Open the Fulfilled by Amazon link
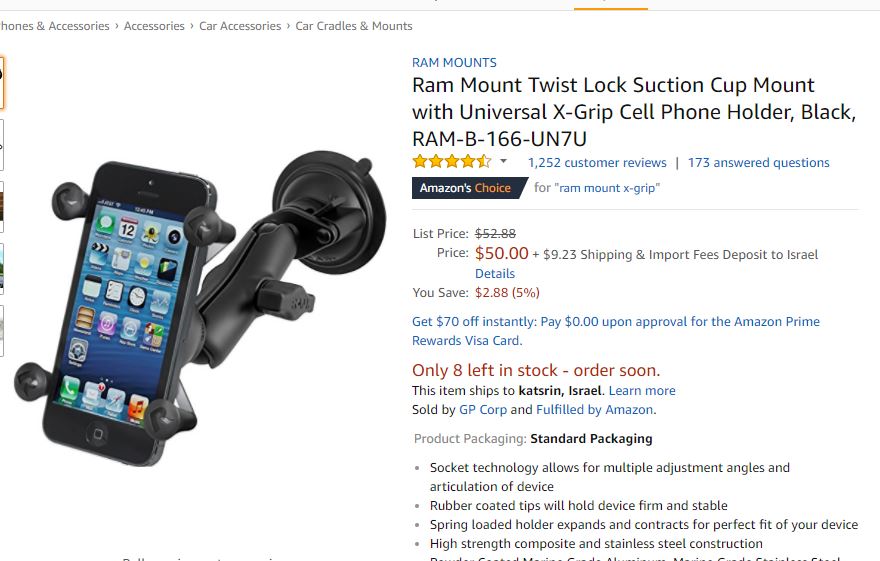880x561 pixels. pos(595,410)
